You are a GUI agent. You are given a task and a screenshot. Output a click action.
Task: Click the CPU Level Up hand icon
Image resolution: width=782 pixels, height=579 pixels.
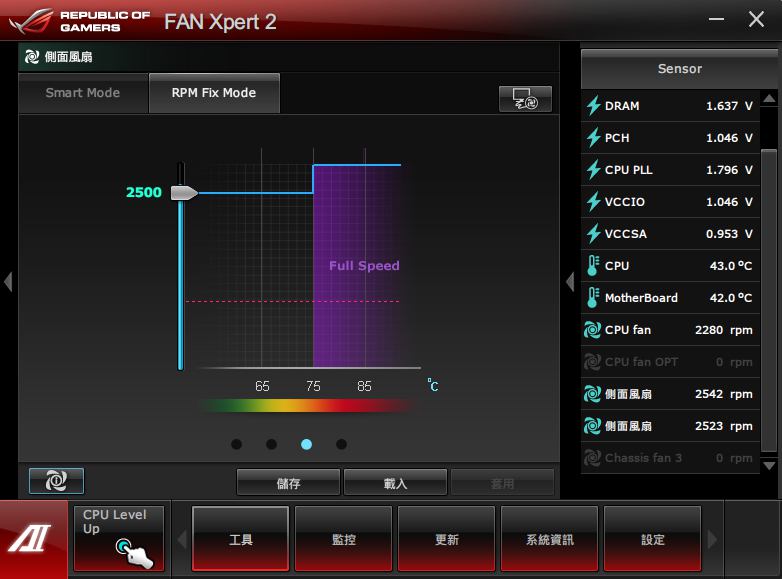(x=134, y=553)
